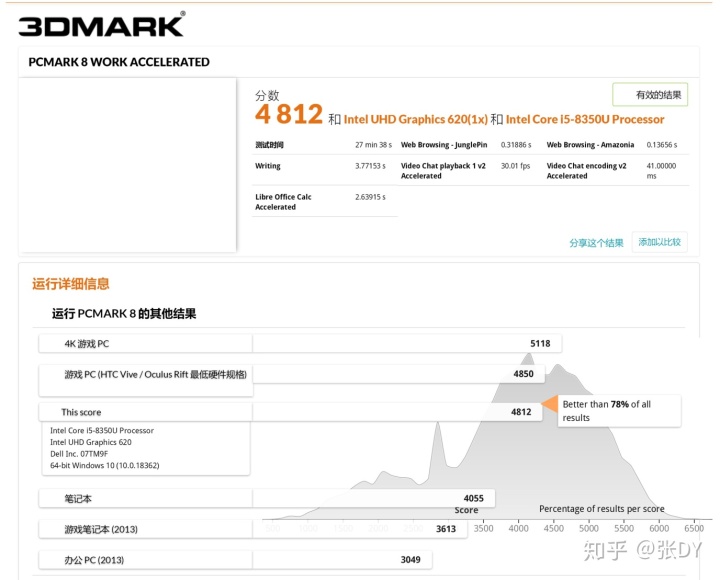Viewport: 720px width, 580px height.
Task: Select the PCMARK 8 WORK ACCELERATED heading
Action: point(119,62)
